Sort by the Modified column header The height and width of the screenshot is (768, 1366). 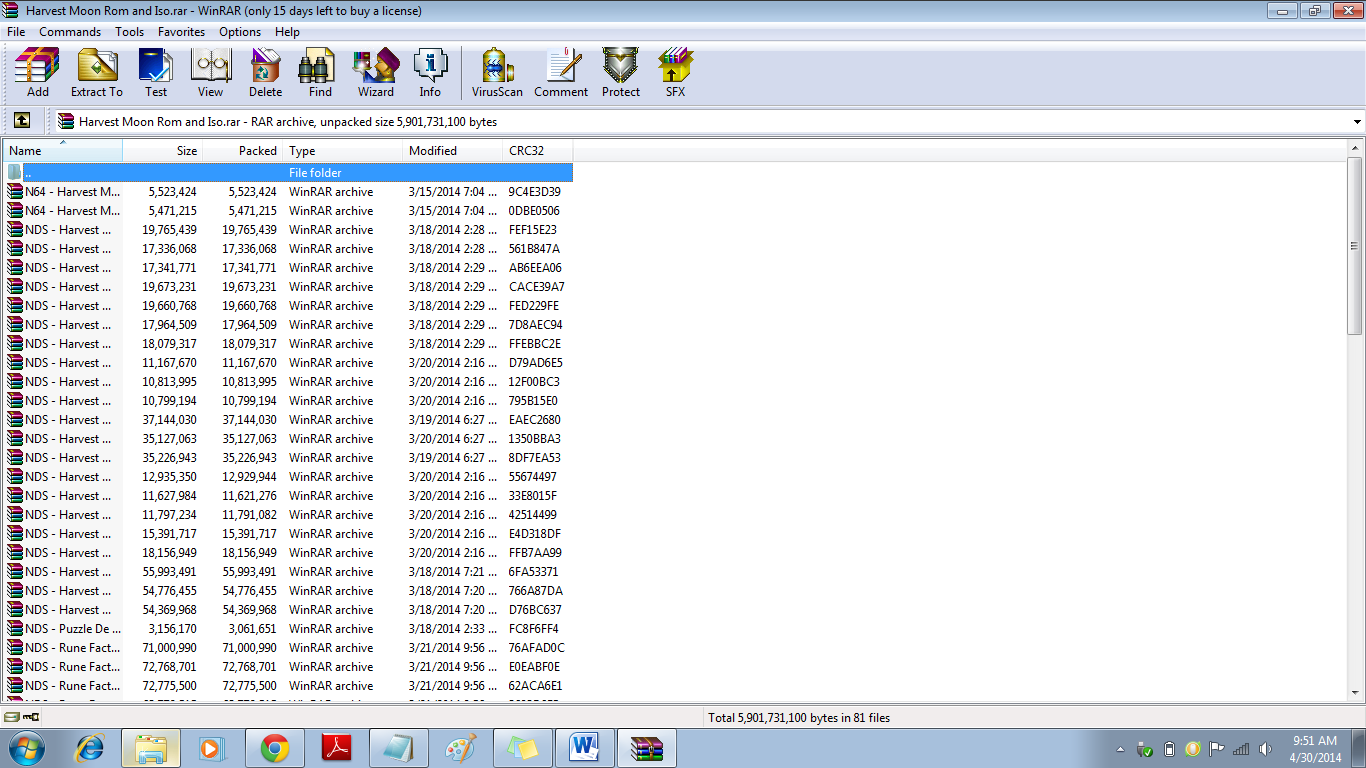coord(453,151)
